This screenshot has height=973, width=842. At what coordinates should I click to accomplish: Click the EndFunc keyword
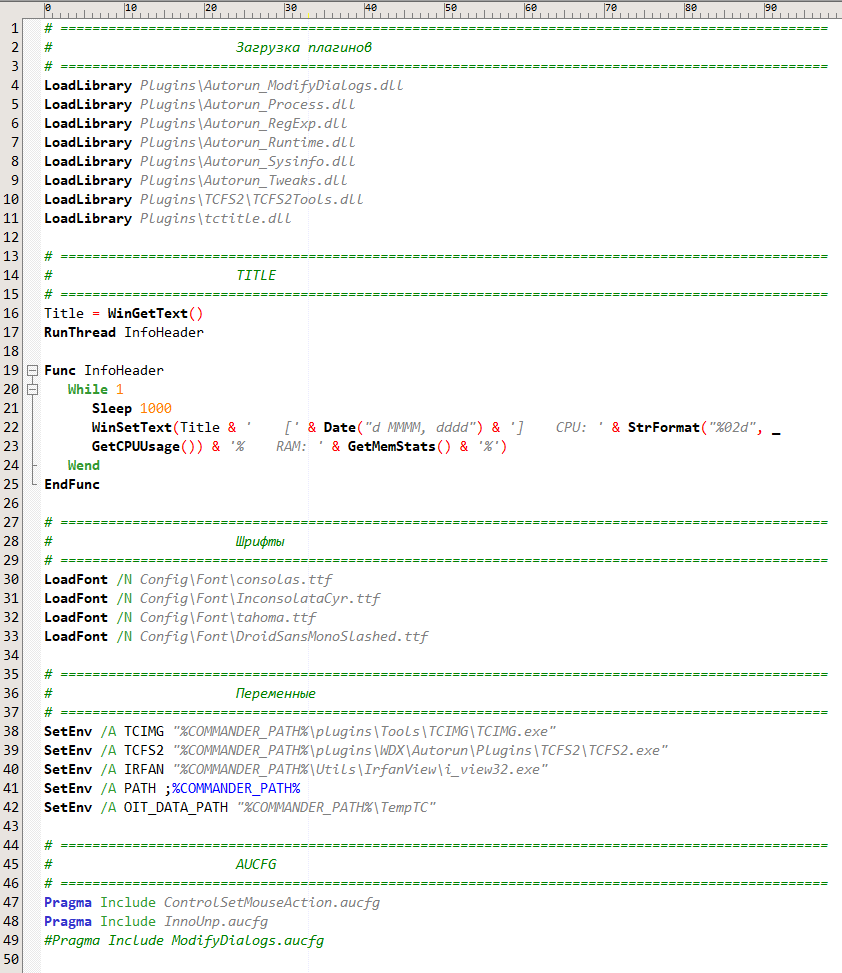point(71,485)
